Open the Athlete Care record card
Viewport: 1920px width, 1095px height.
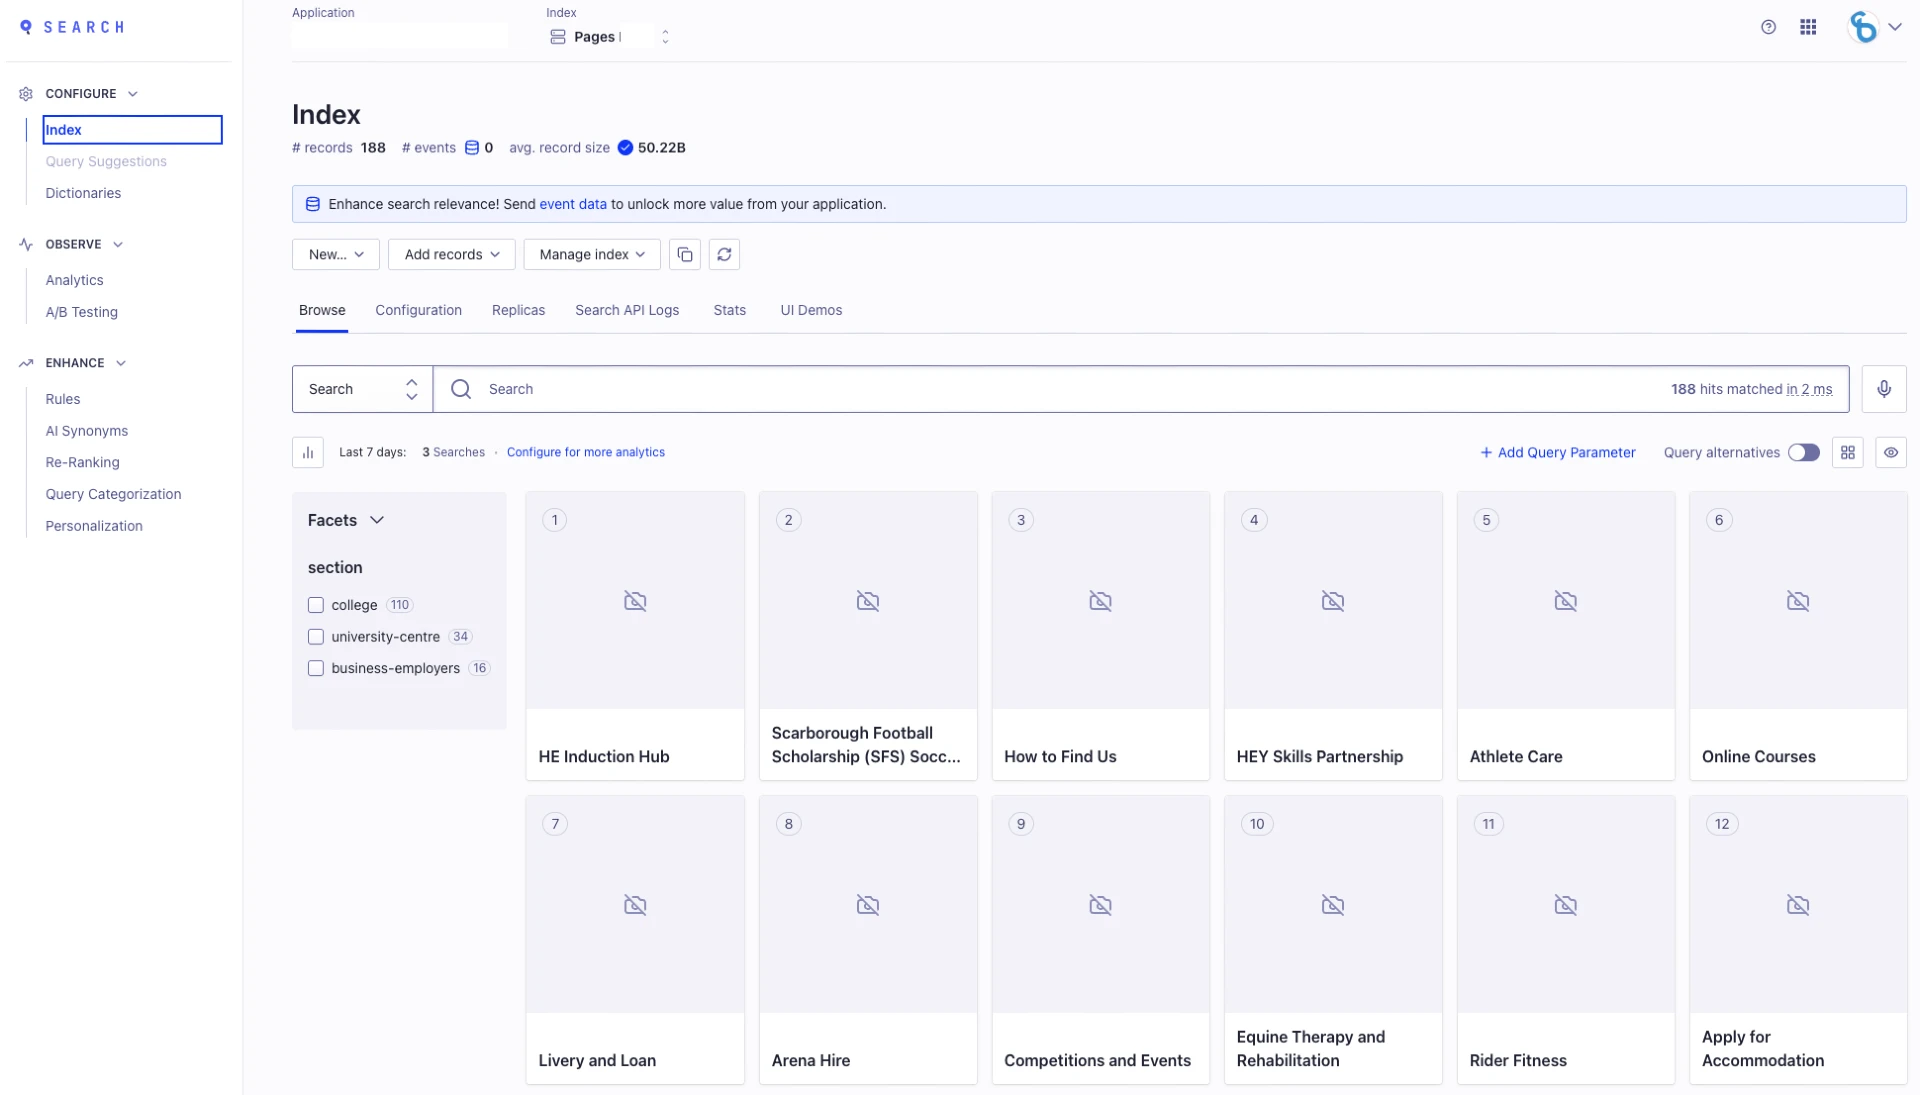[x=1565, y=636]
